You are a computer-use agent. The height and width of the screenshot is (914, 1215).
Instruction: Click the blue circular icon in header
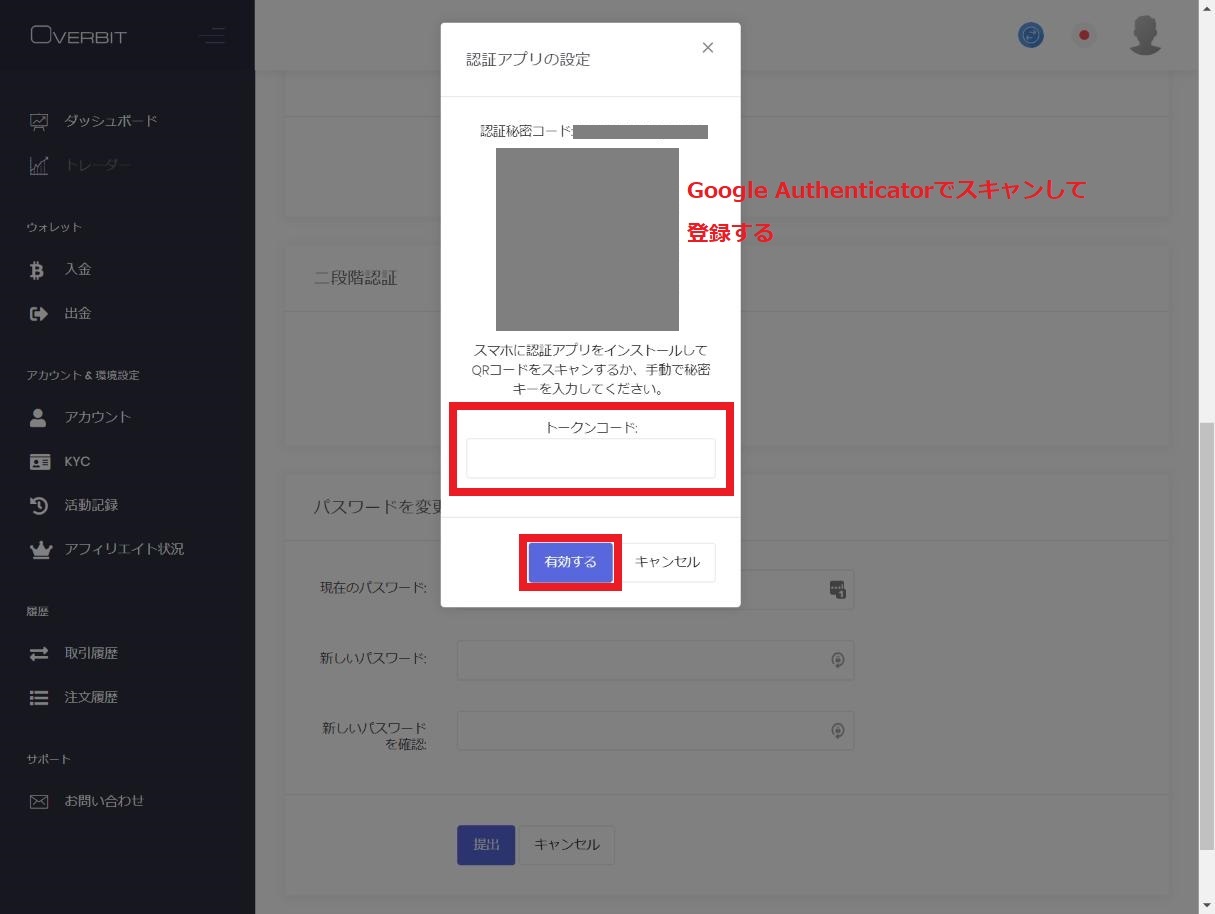click(1030, 36)
